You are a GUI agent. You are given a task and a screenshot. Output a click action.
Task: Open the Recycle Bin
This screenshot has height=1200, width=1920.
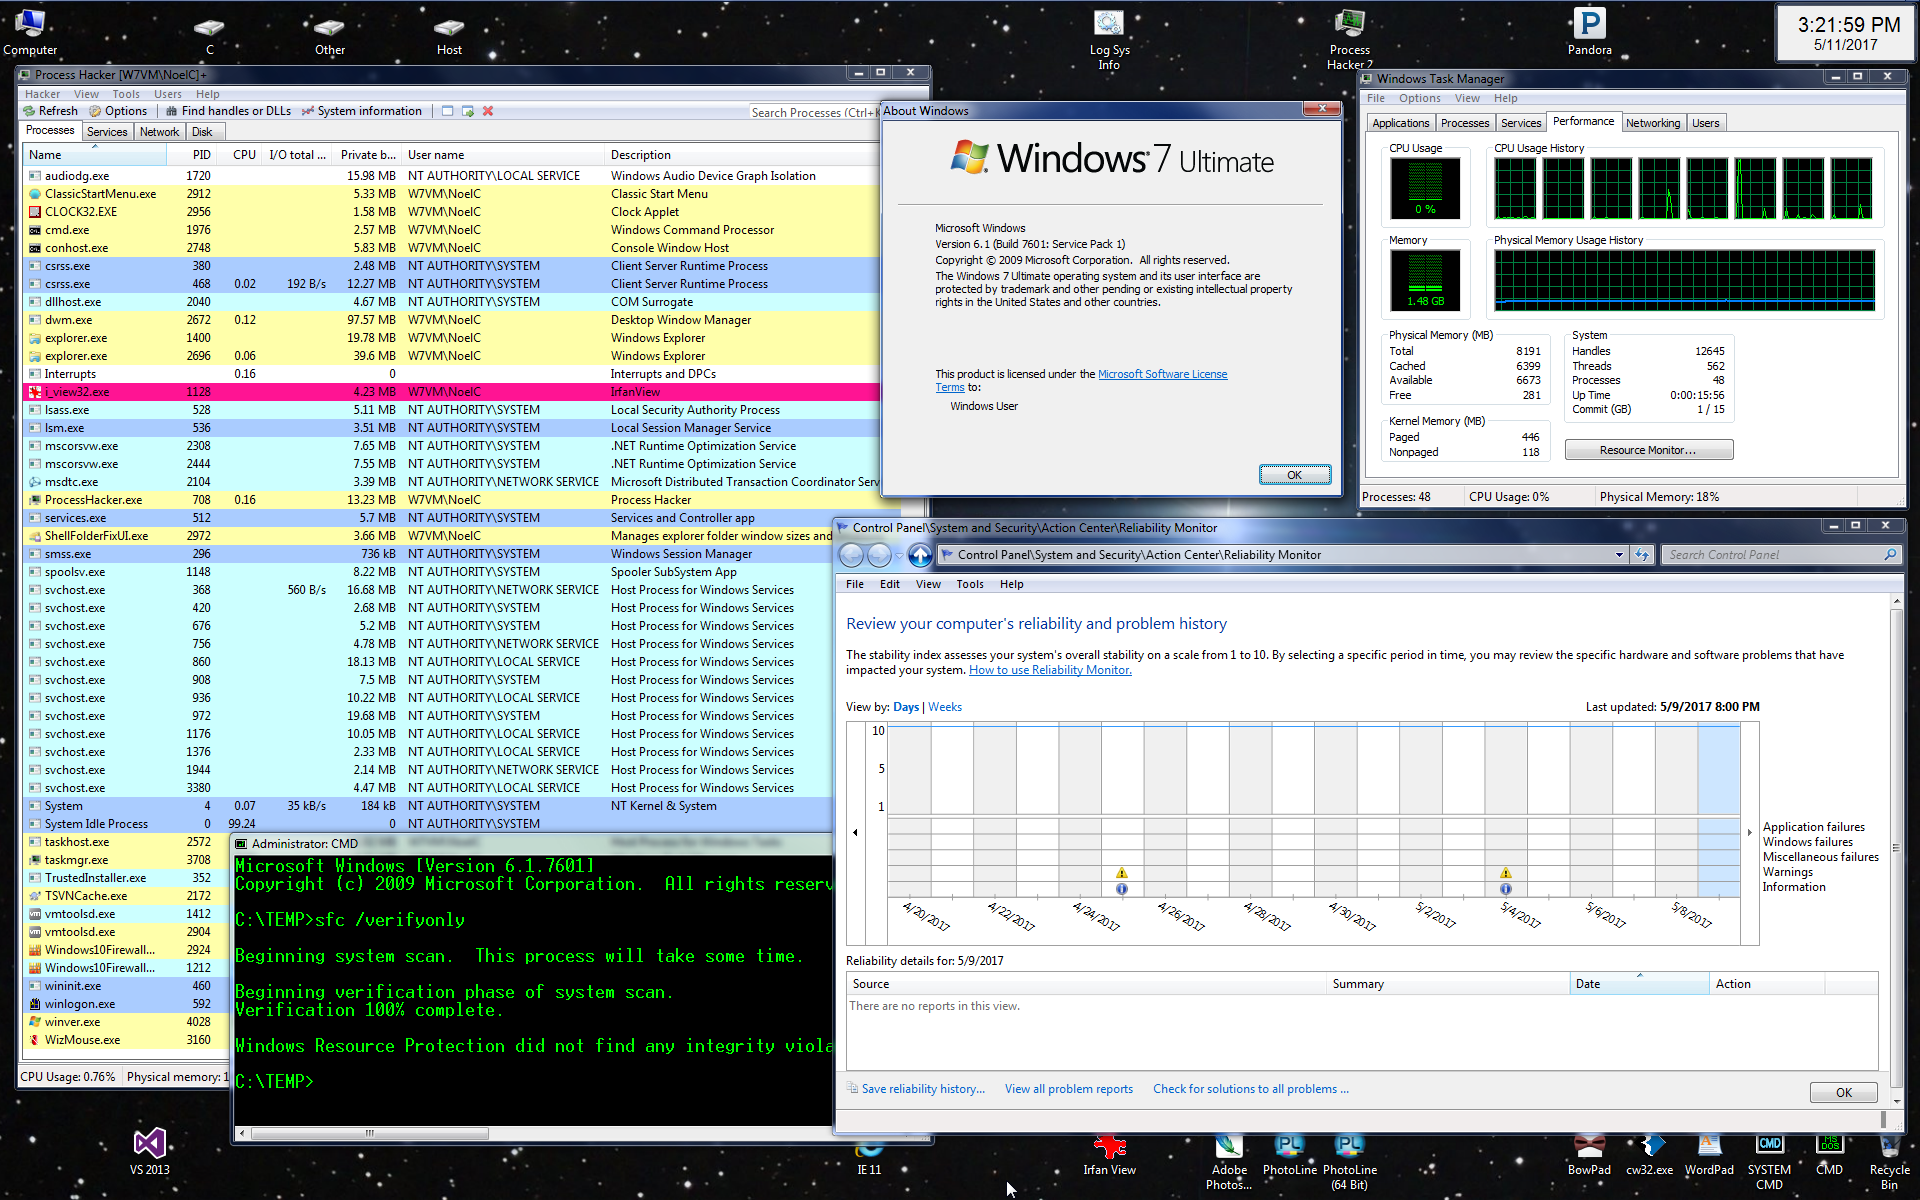[1889, 1162]
